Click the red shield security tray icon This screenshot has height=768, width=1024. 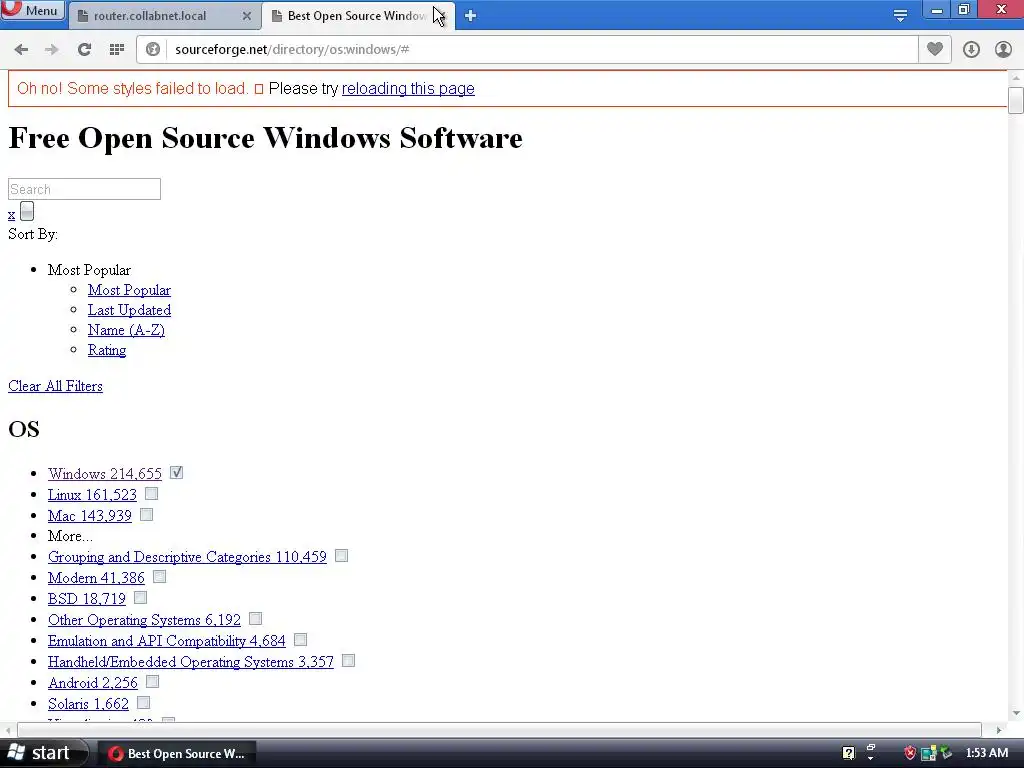910,754
